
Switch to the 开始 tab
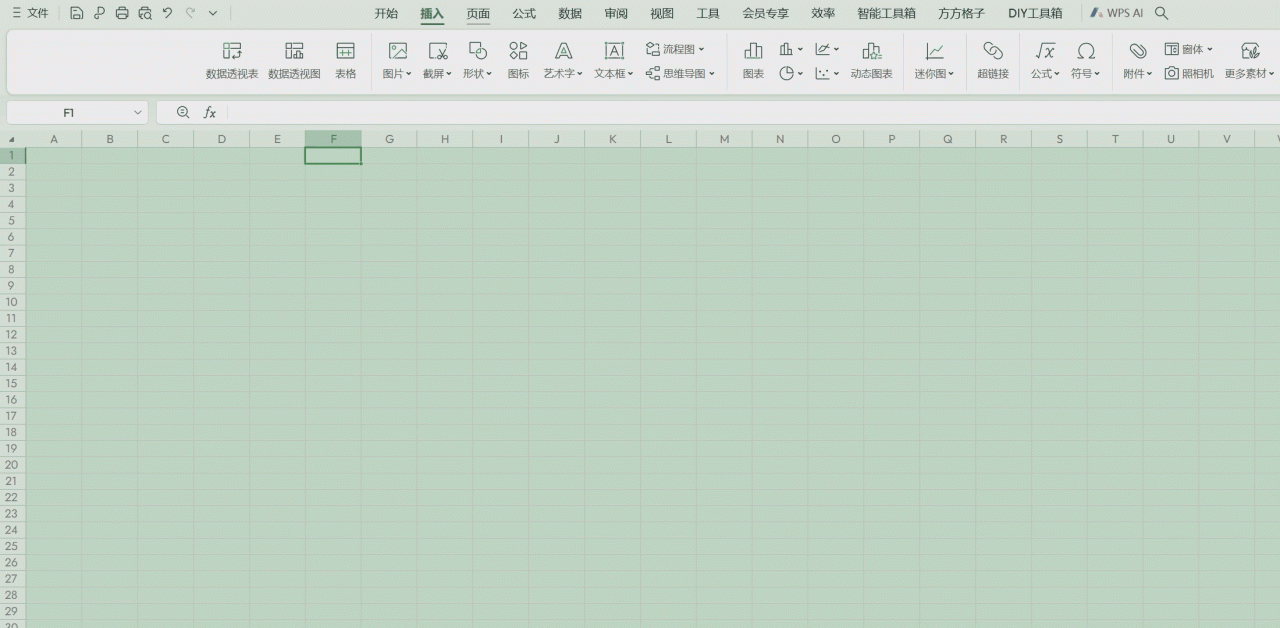tap(386, 14)
